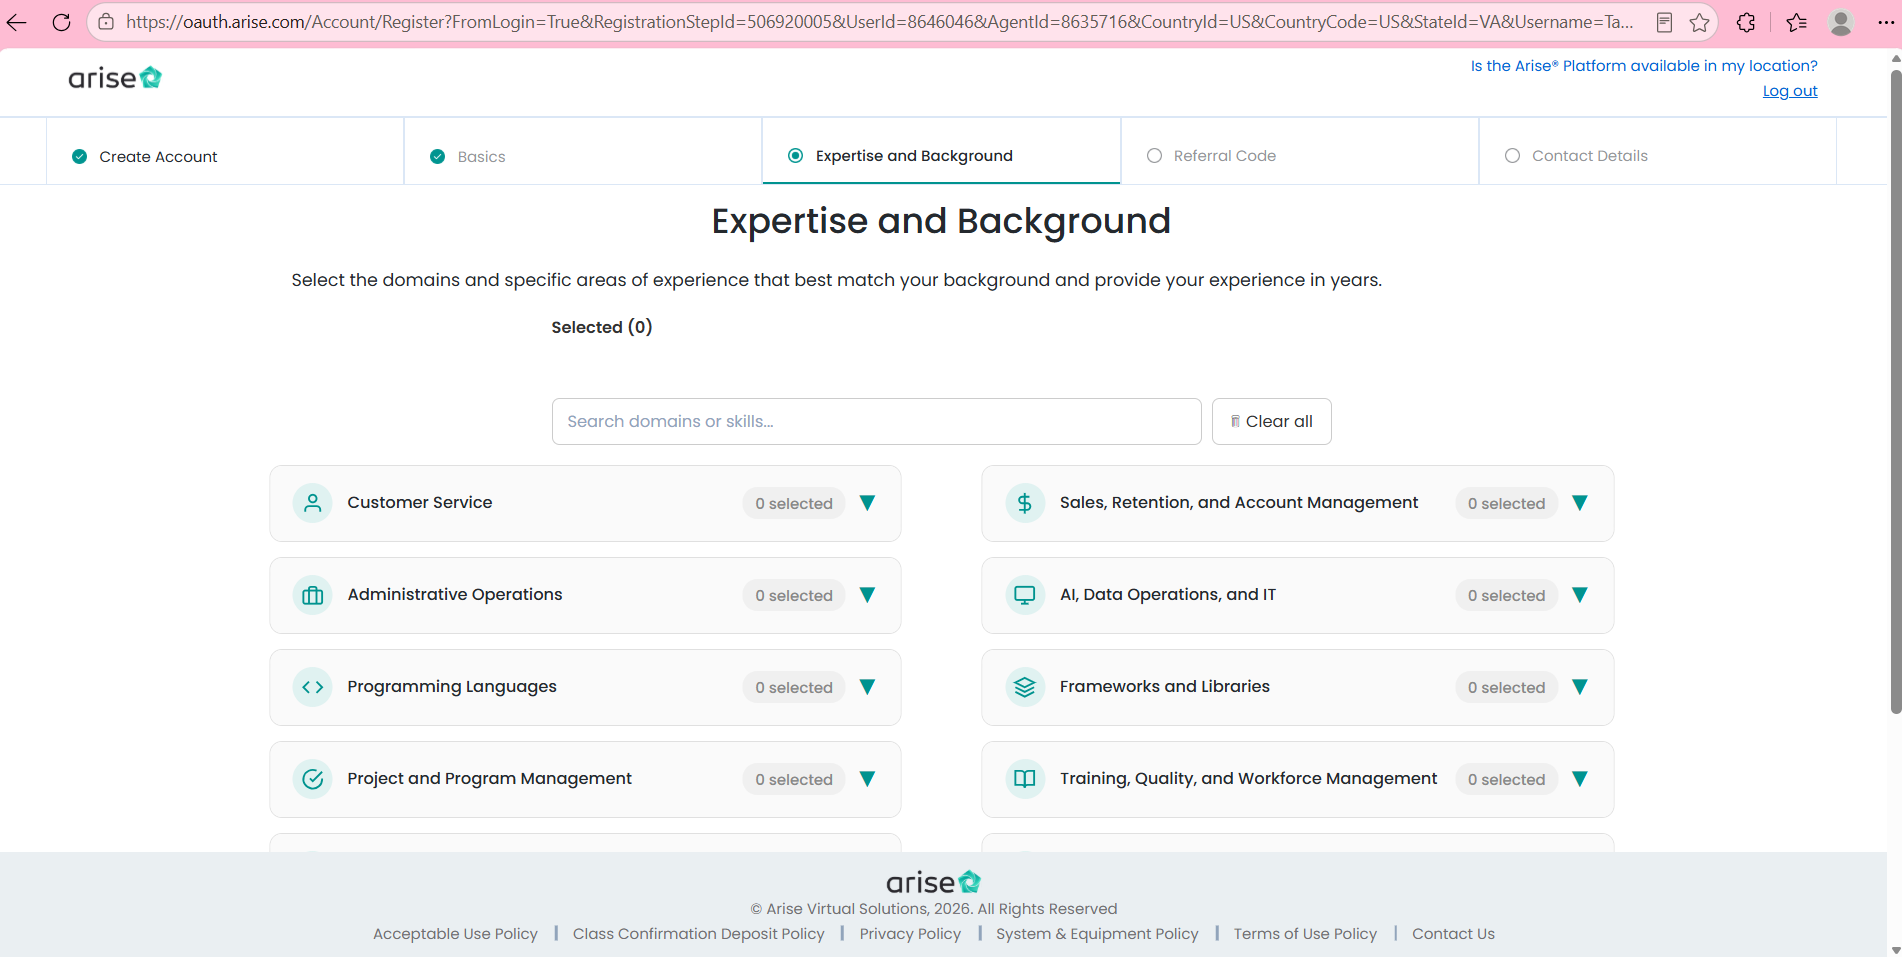1902x957 pixels.
Task: Expand AI, Data Operations, and IT
Action: point(1580,595)
